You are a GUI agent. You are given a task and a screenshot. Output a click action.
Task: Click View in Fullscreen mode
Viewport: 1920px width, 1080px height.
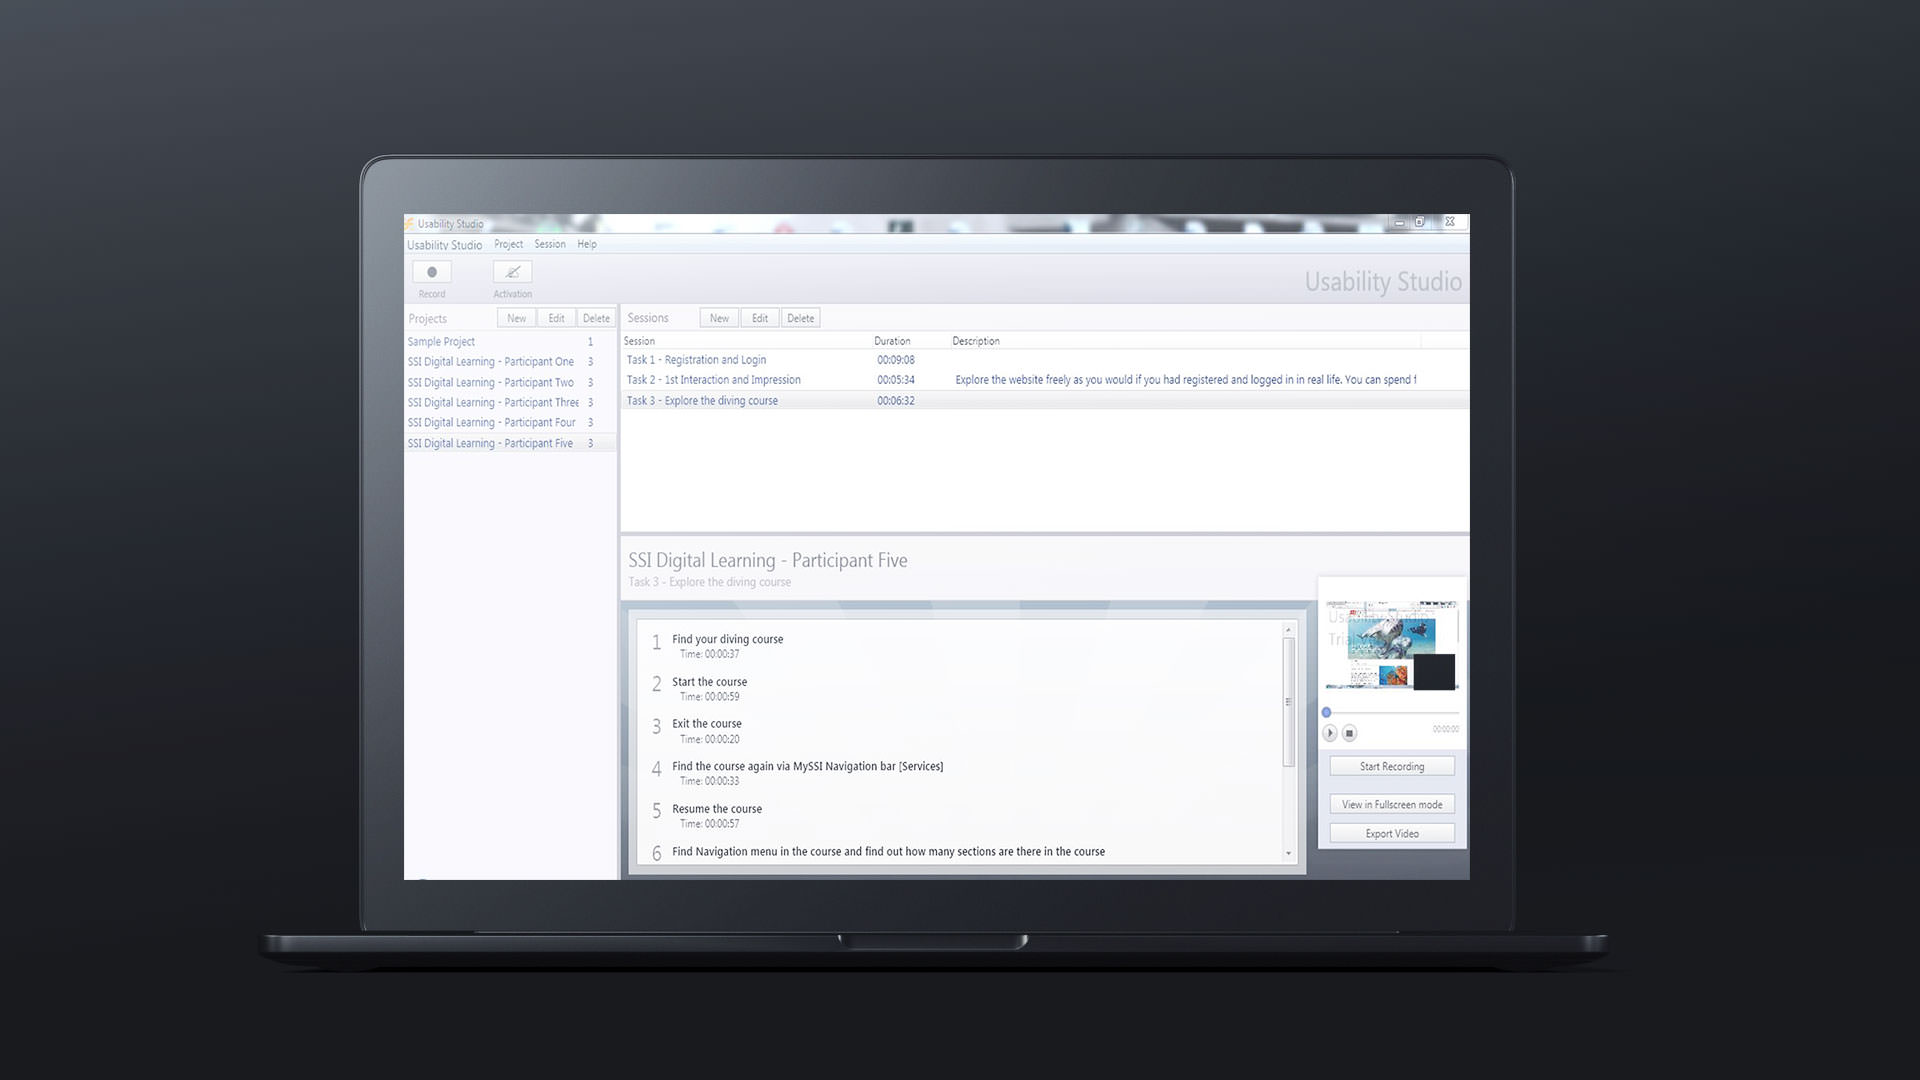pos(1391,804)
